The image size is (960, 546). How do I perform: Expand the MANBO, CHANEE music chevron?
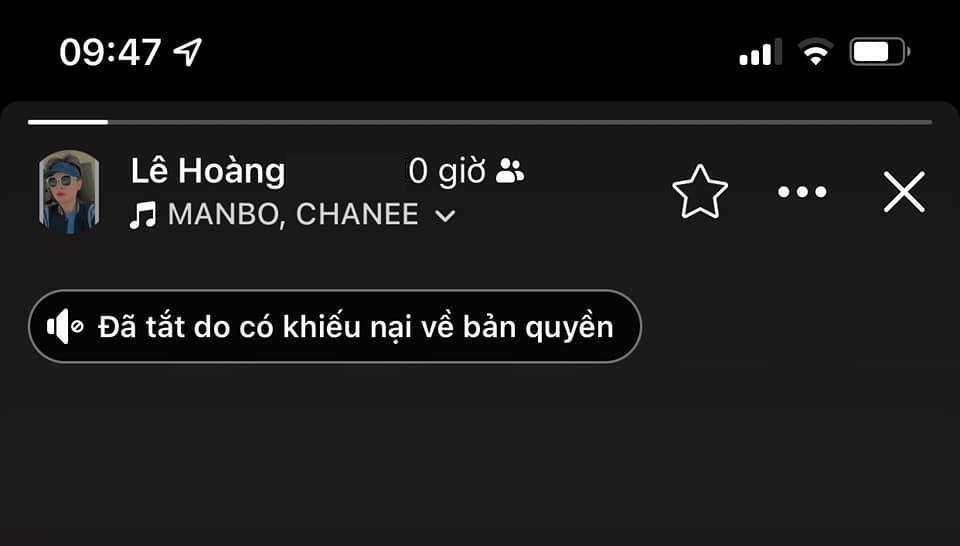click(x=445, y=216)
